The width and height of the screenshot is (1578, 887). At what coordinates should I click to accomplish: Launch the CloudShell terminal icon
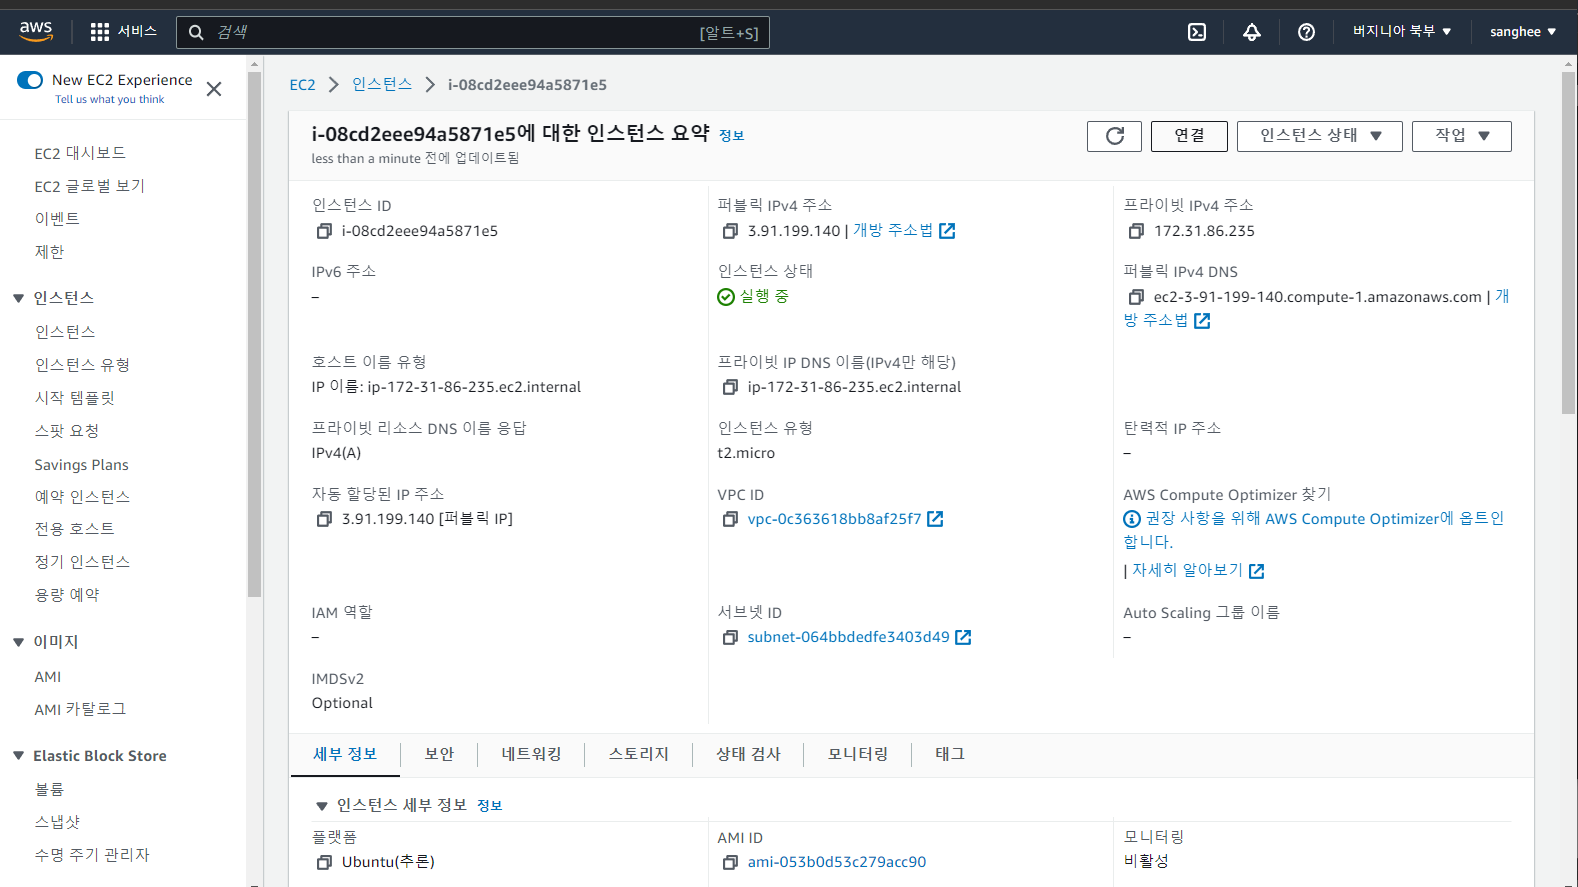(x=1197, y=32)
